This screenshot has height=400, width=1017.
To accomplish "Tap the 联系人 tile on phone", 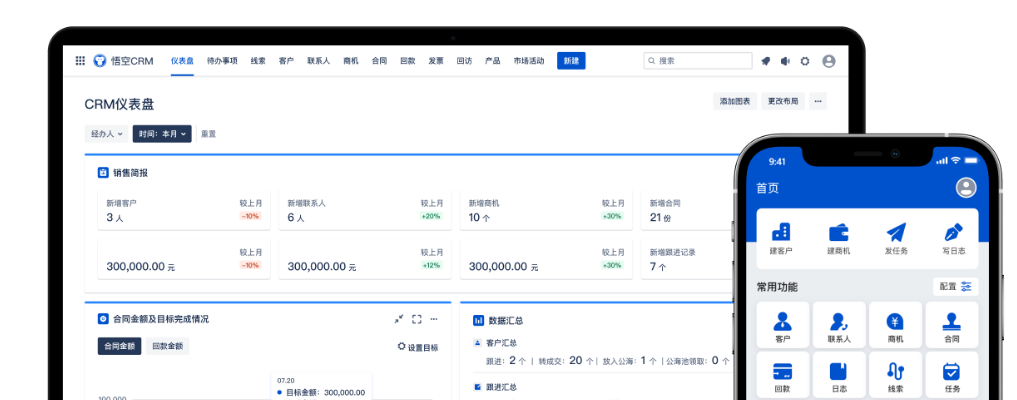I will click(x=839, y=326).
